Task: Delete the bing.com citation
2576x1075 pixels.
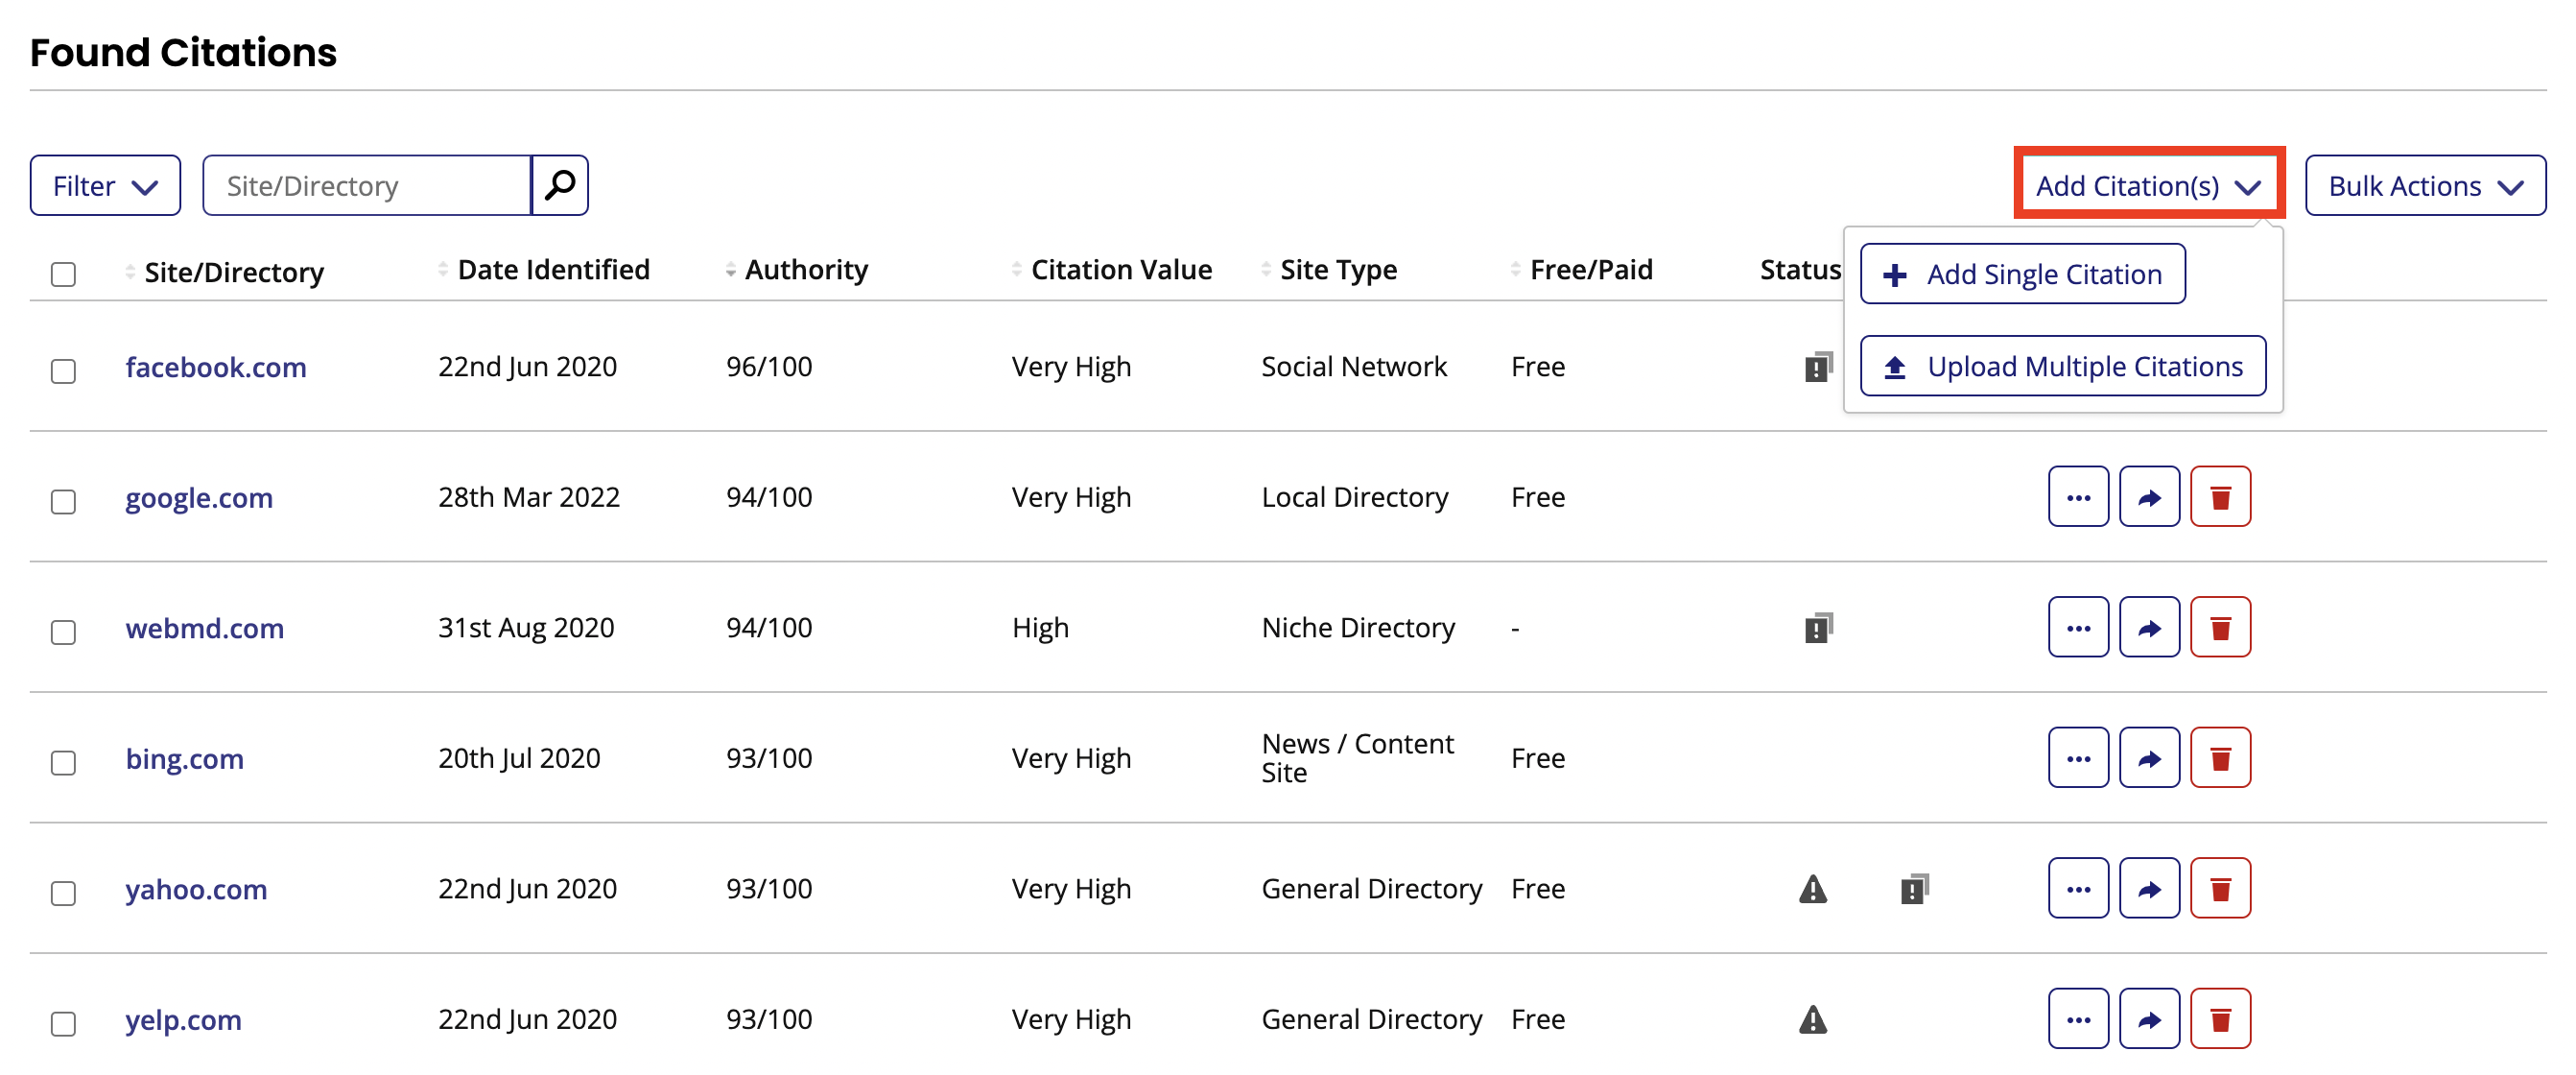Action: tap(2220, 758)
